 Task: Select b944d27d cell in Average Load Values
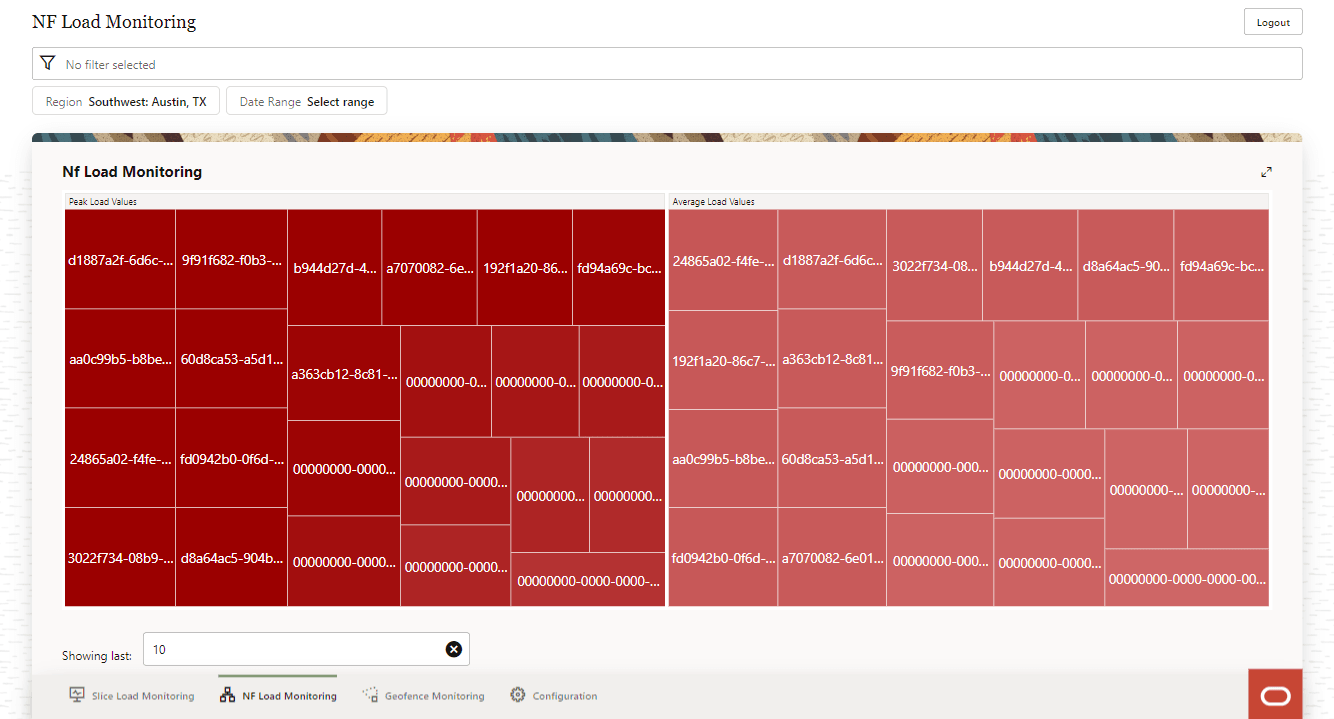[1030, 265]
